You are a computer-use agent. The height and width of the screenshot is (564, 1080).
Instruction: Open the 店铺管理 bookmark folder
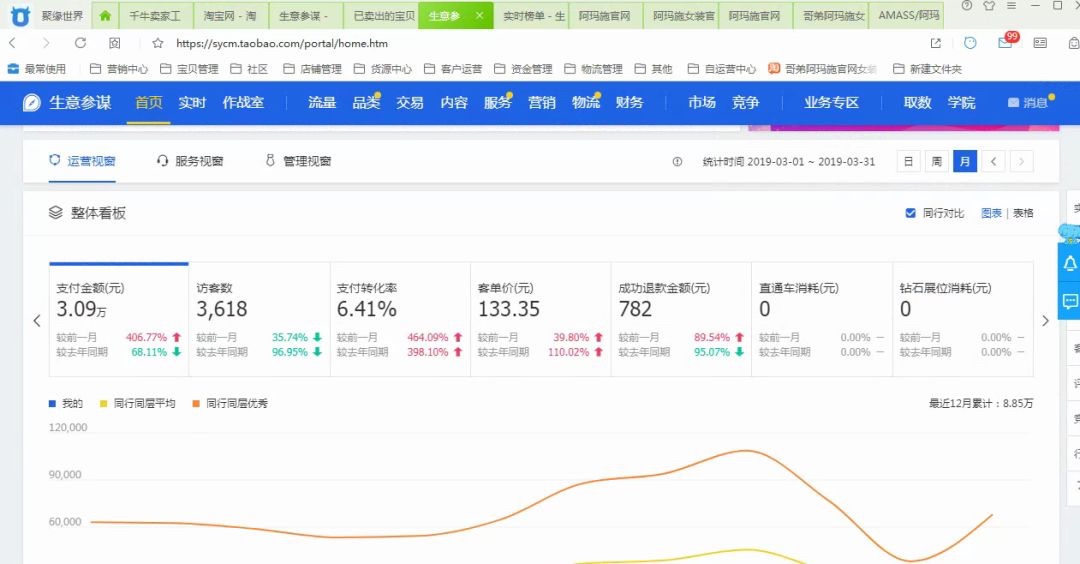pyautogui.click(x=312, y=69)
